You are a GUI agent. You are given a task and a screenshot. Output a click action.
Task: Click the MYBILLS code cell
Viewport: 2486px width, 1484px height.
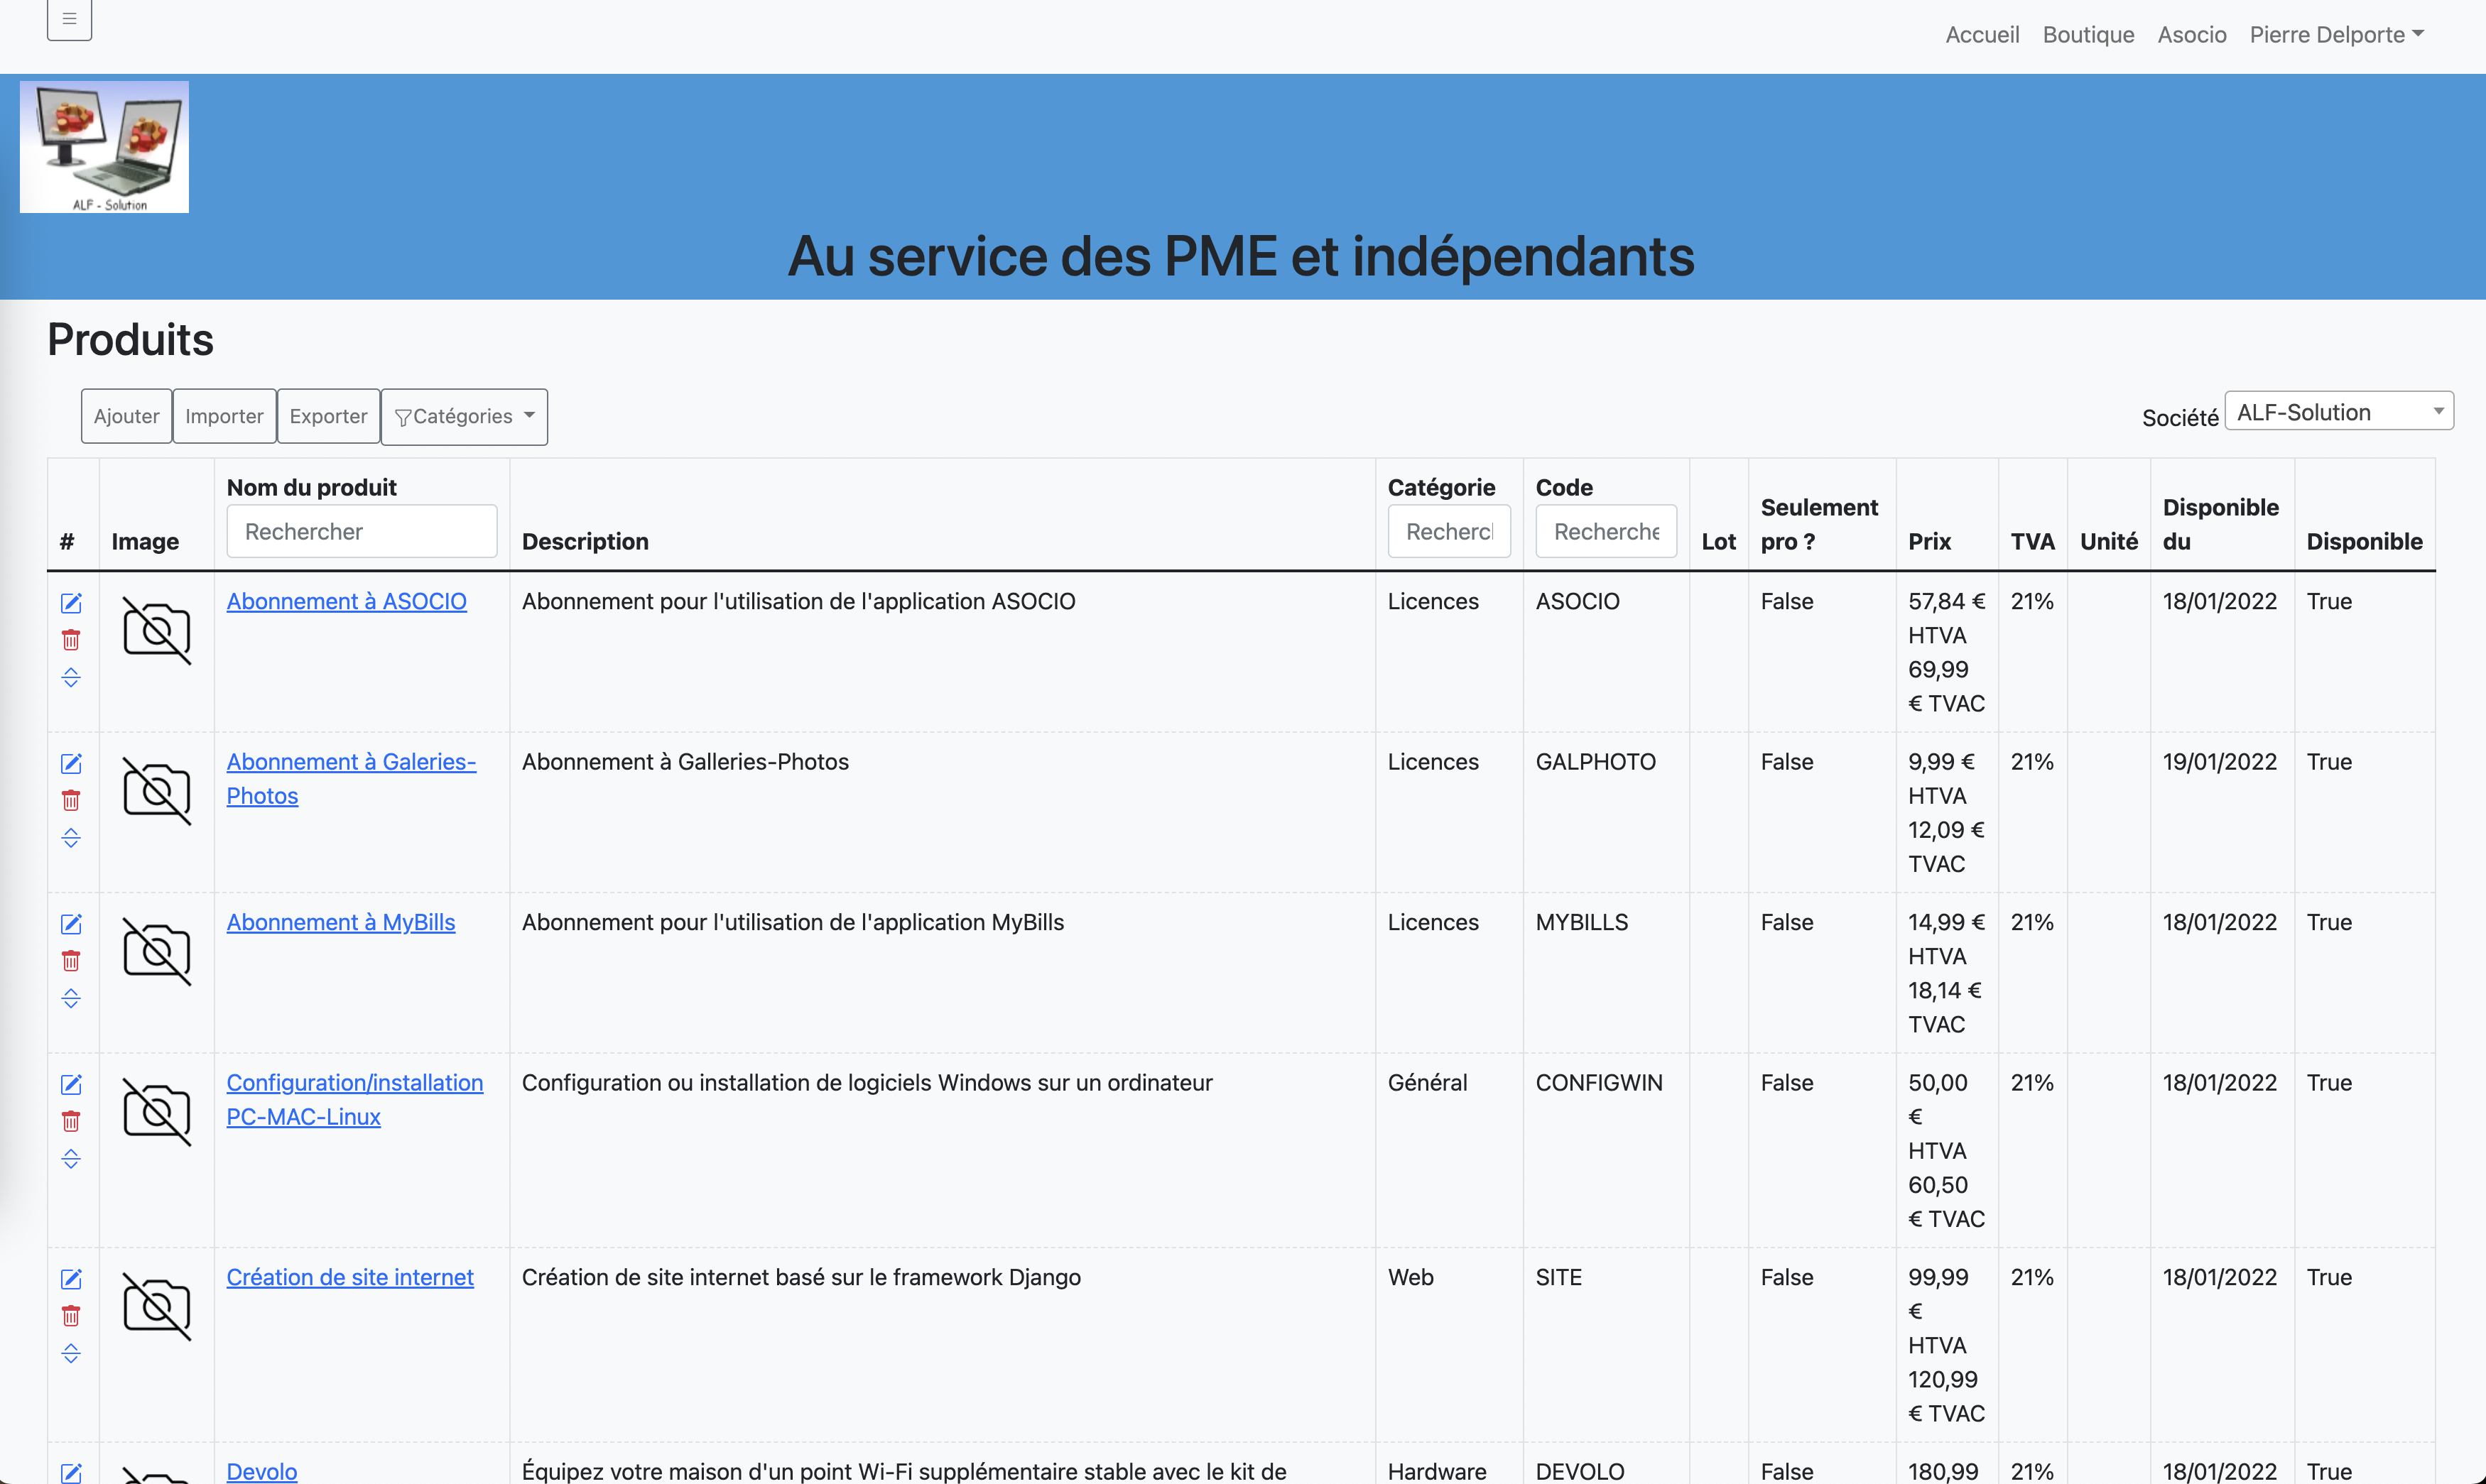click(1581, 923)
